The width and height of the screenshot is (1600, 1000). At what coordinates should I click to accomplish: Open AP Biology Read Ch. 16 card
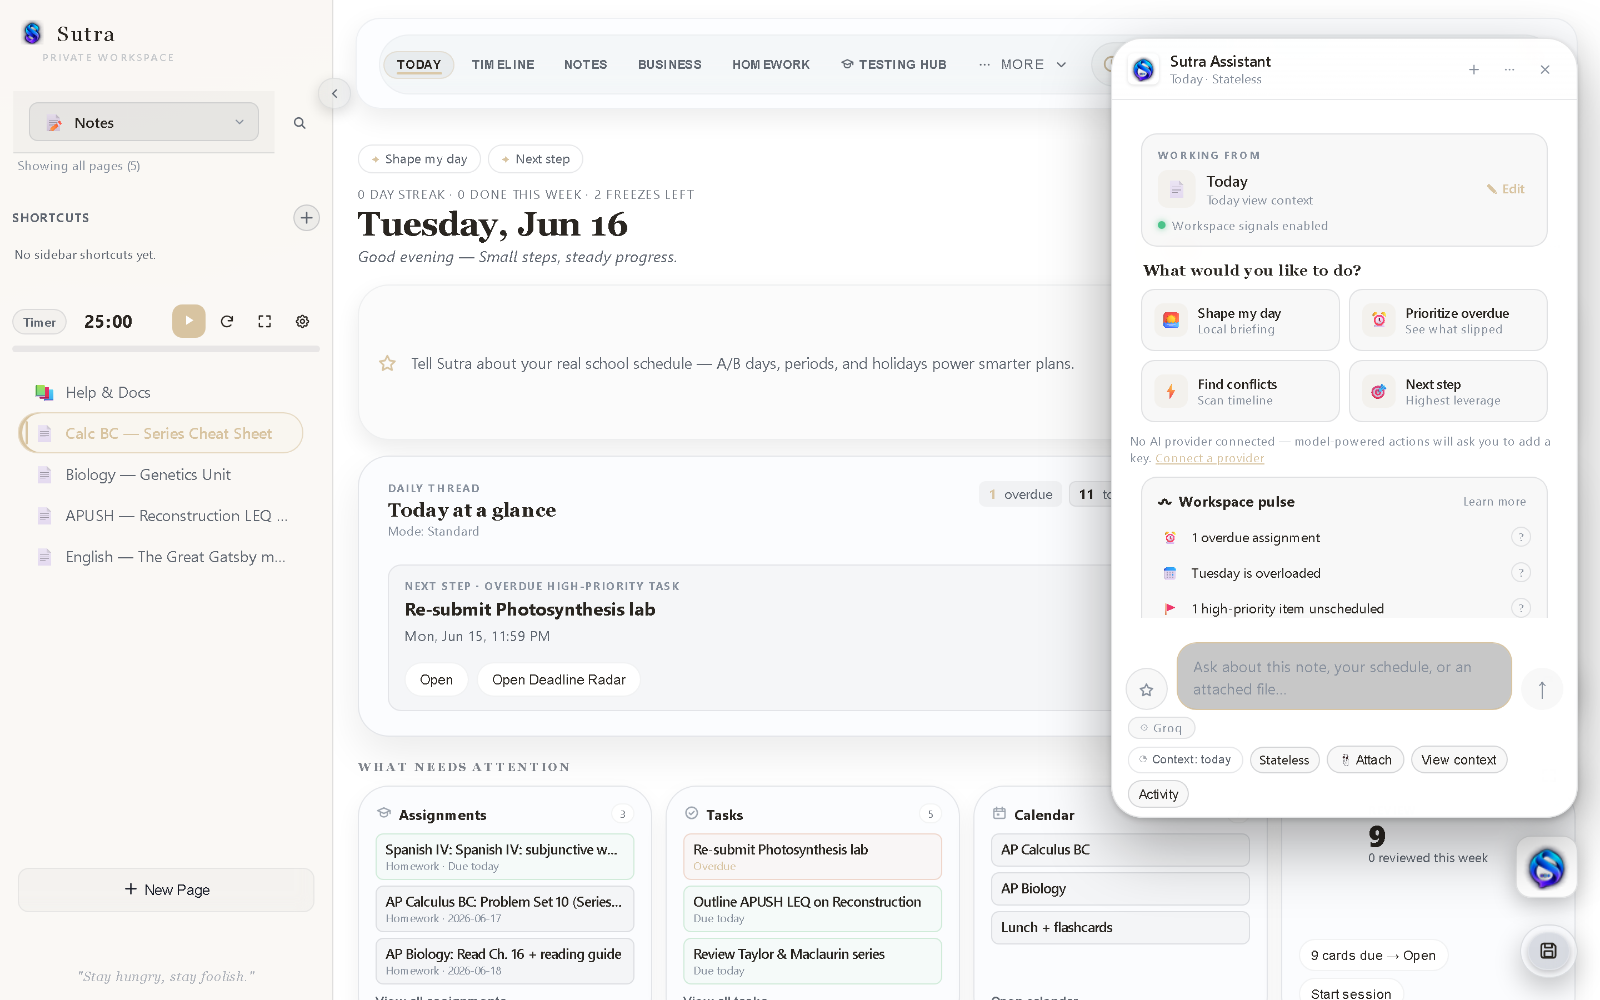[x=505, y=961]
